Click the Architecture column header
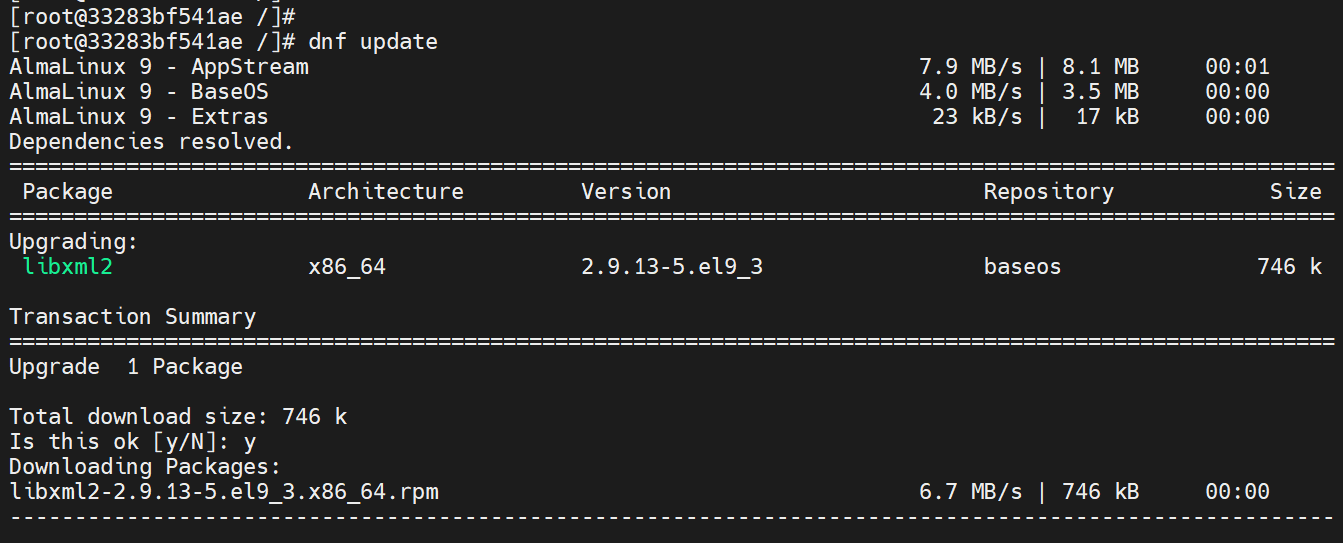Viewport: 1343px width, 543px height. coord(386,192)
